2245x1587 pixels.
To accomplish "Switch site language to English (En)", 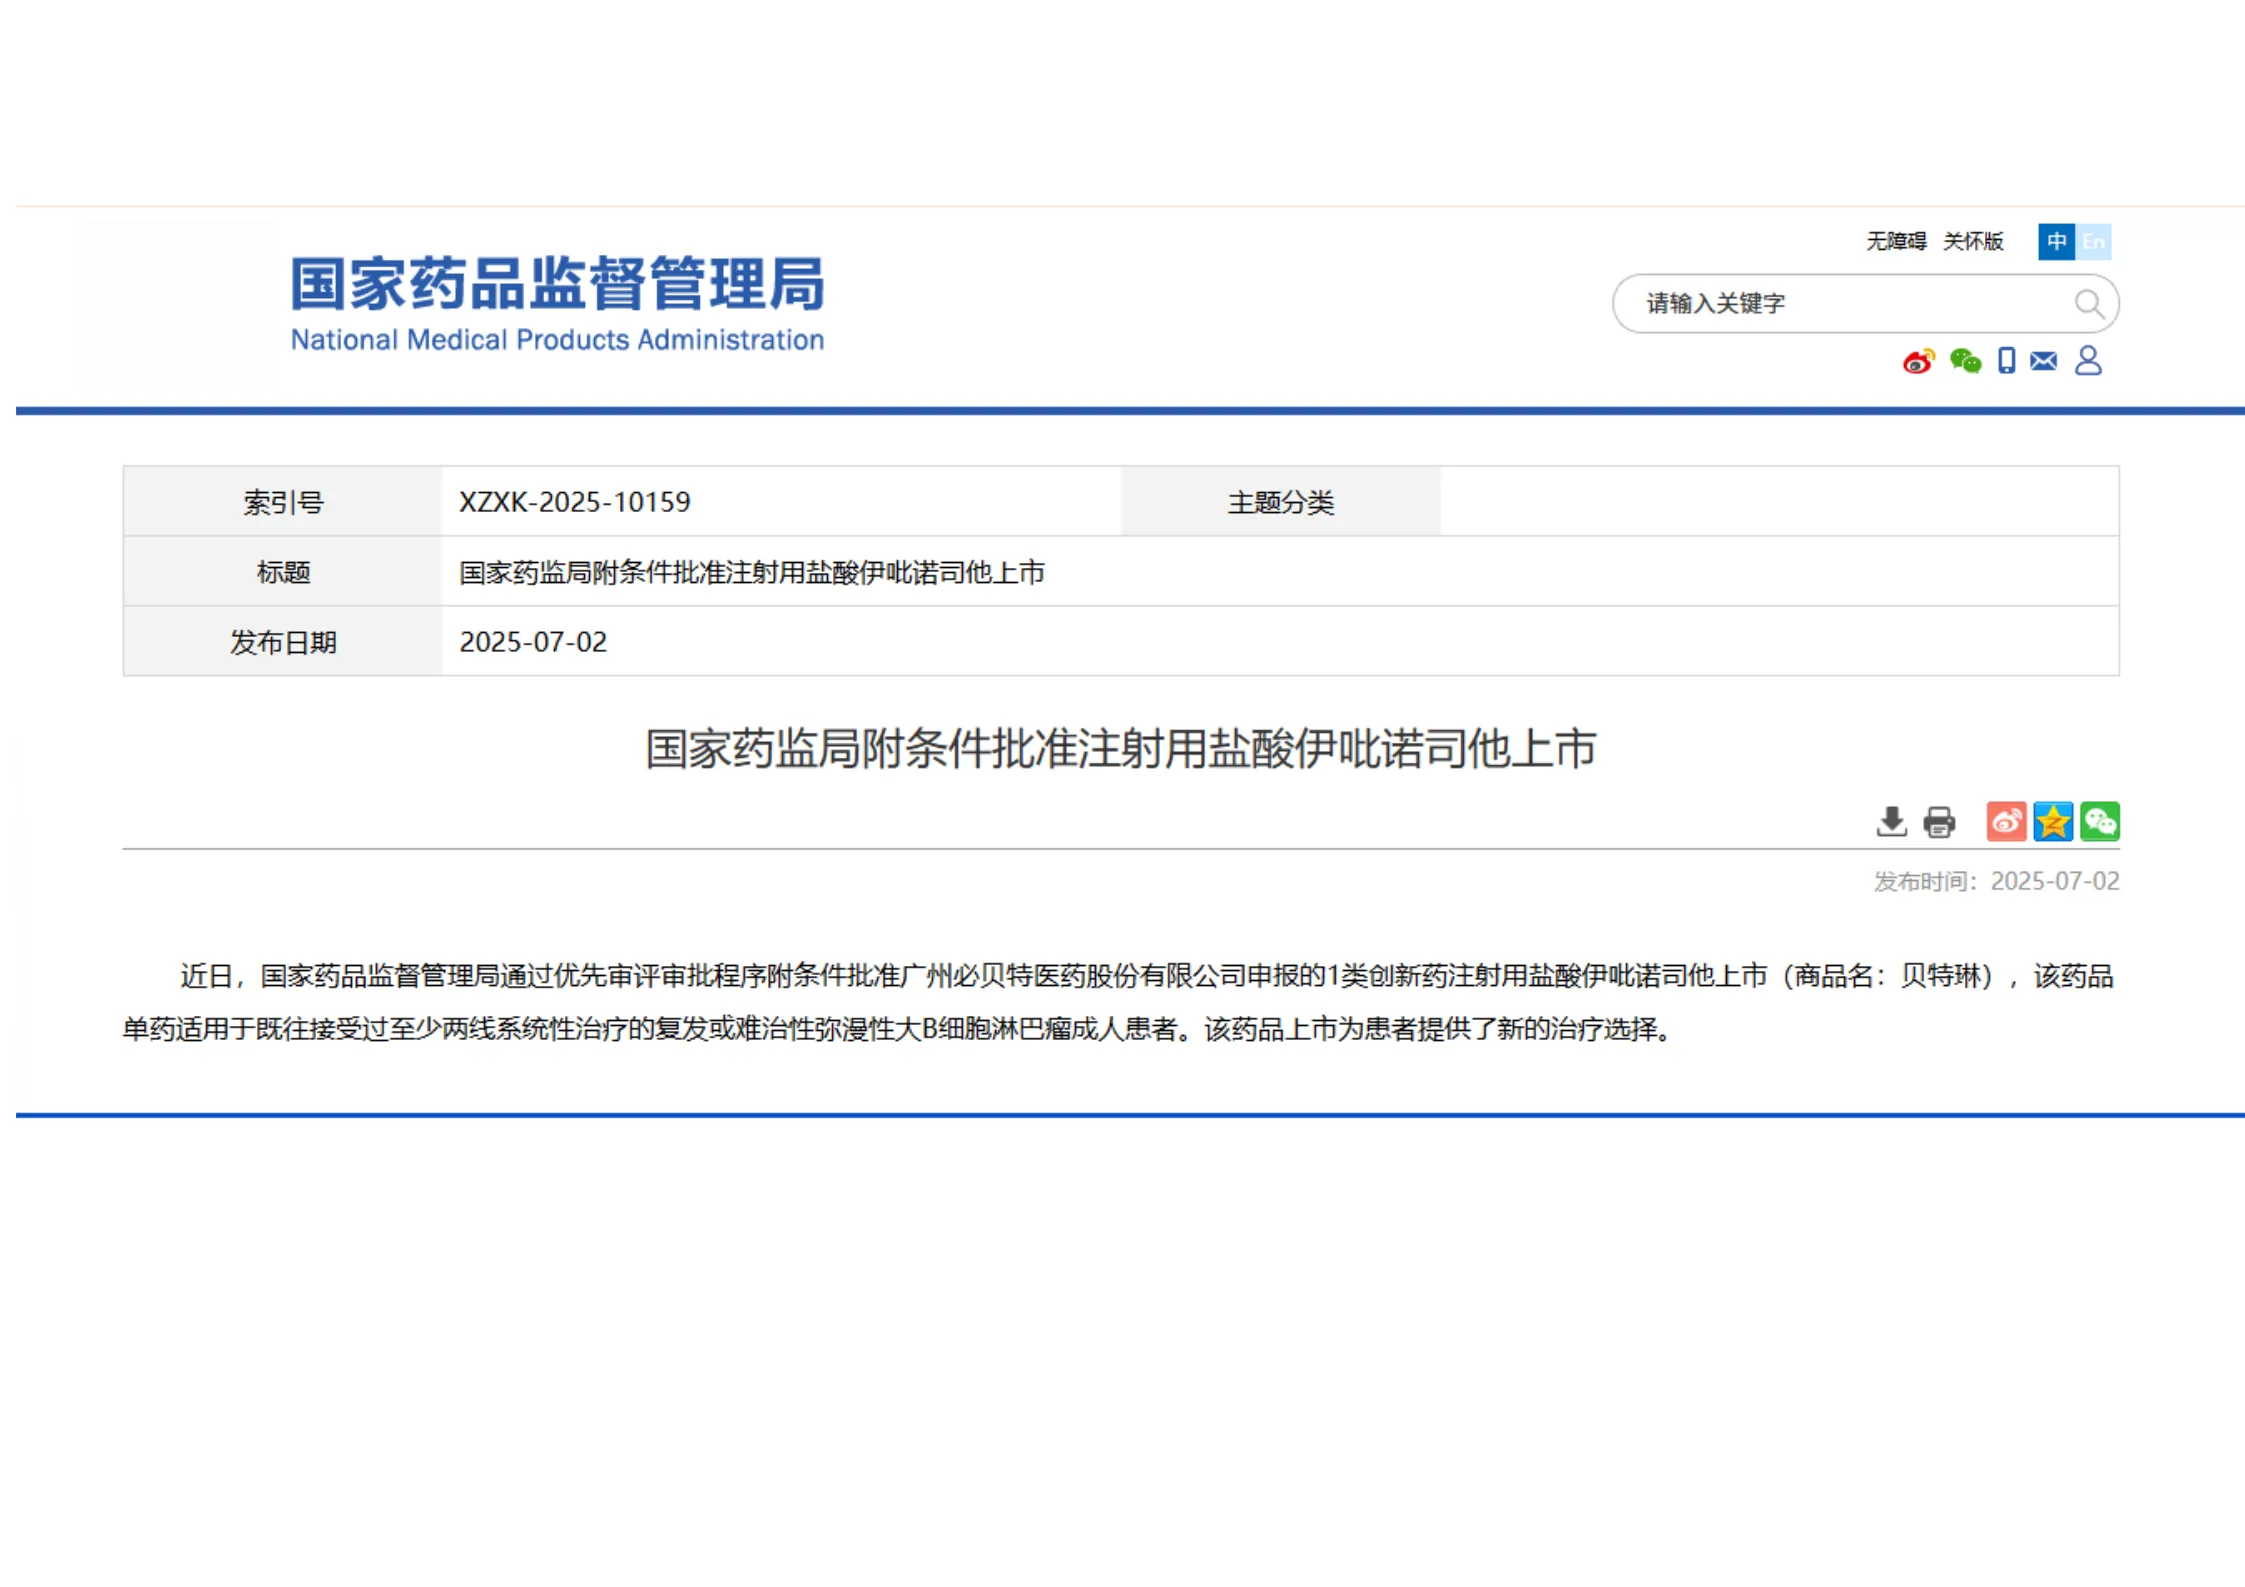I will pyautogui.click(x=2094, y=242).
